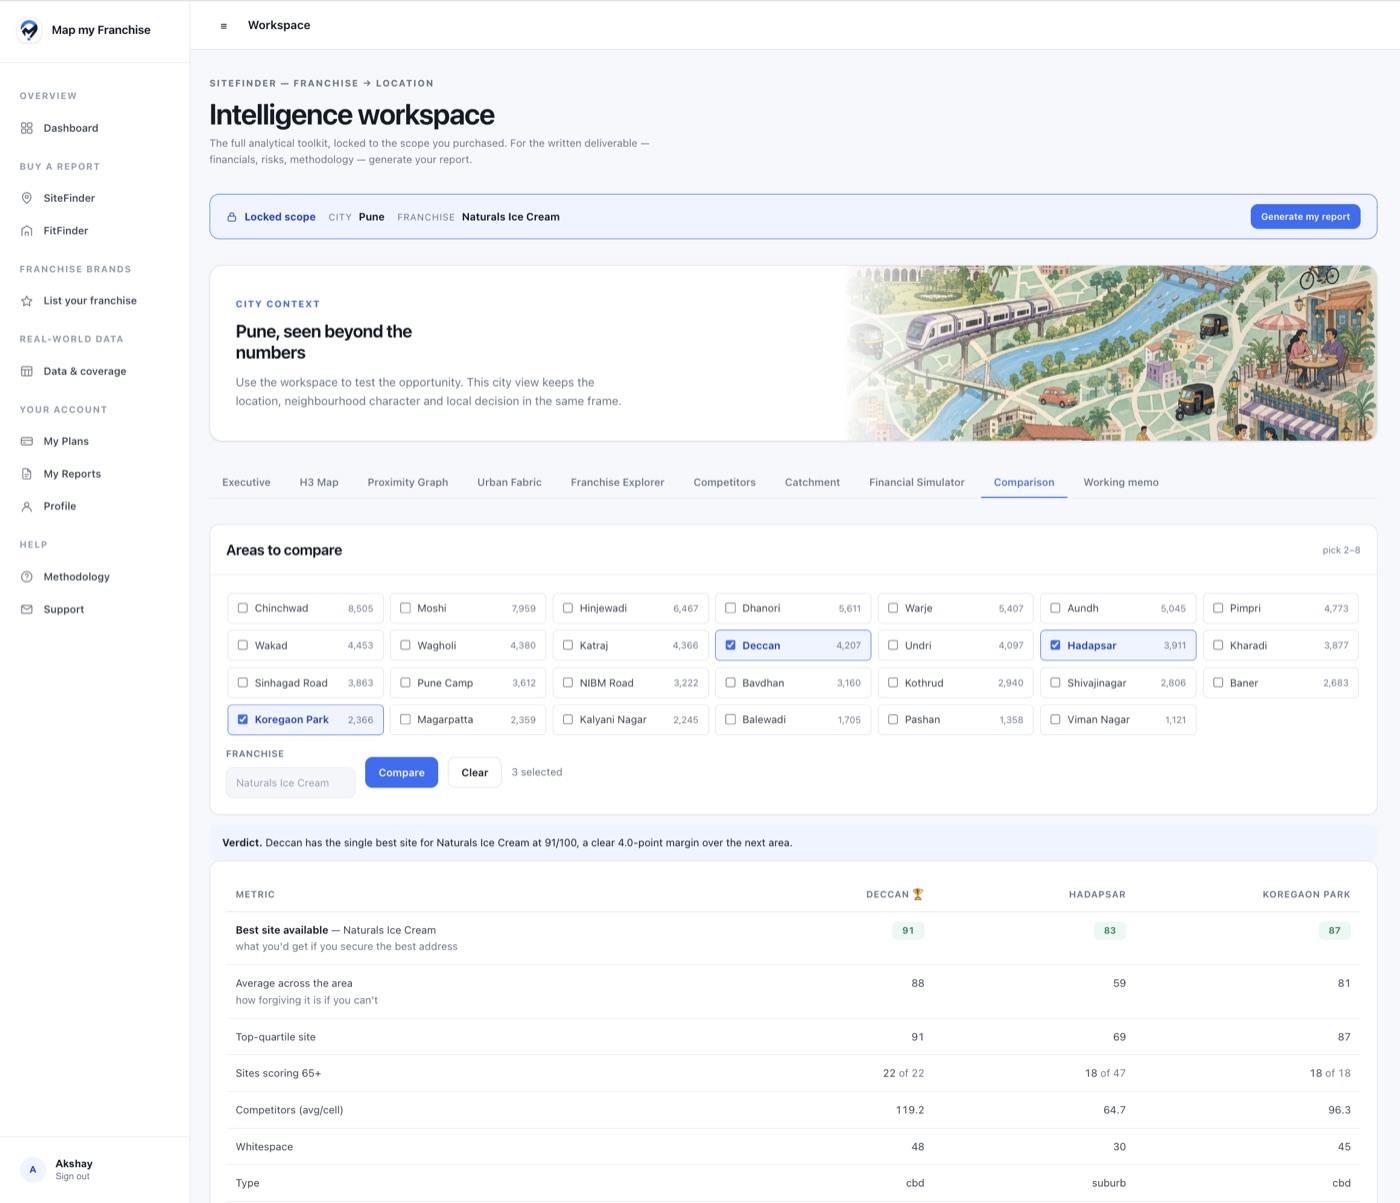This screenshot has height=1203, width=1400.
Task: Open the Urban Fabric tab
Action: 509,482
